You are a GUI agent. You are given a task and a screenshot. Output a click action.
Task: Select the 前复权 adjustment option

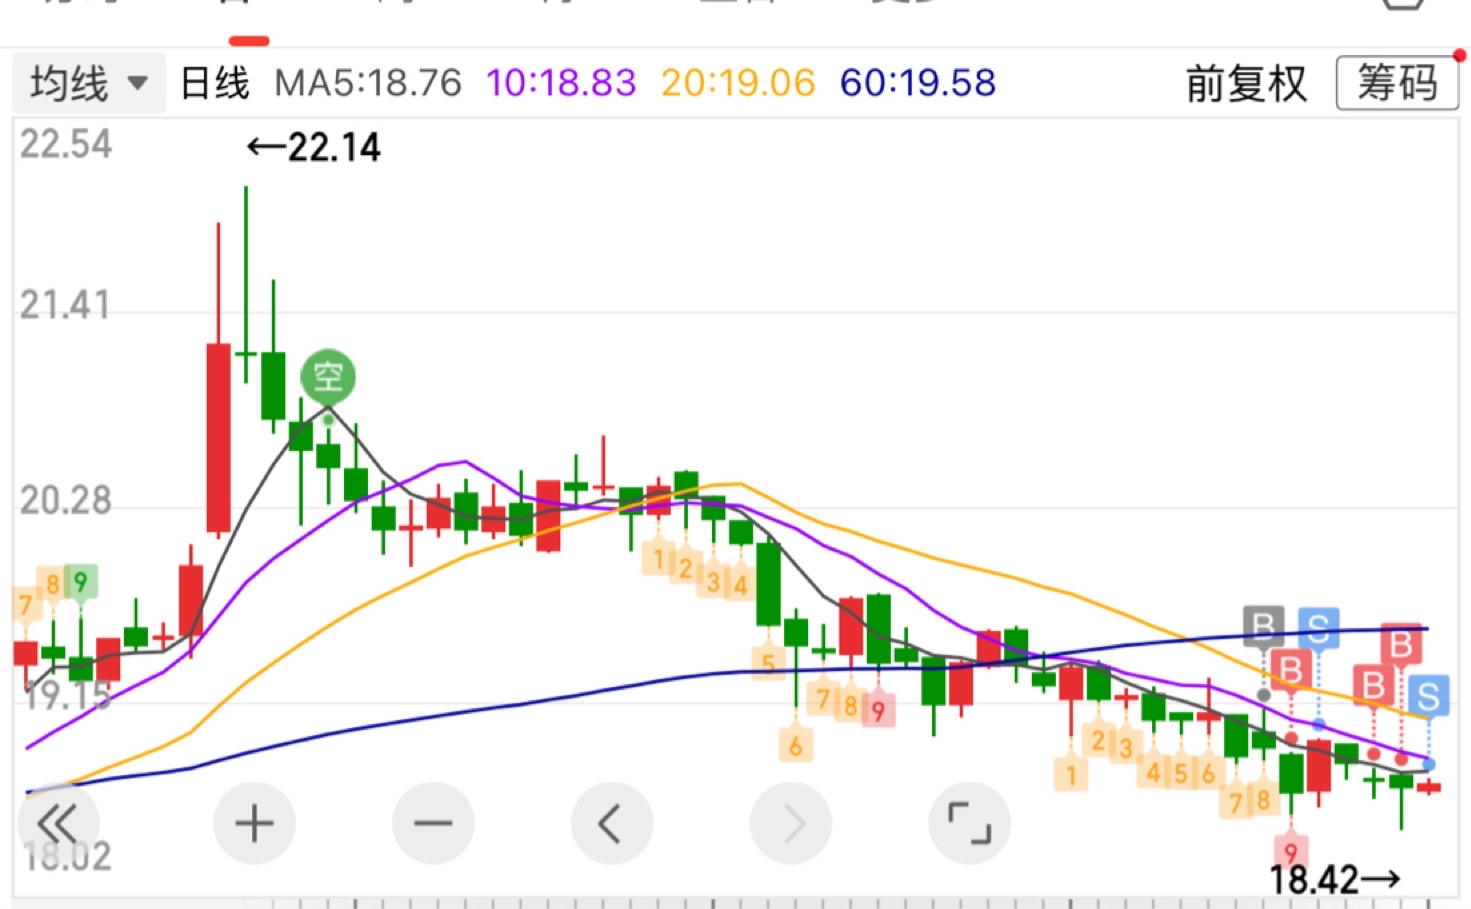[x=1246, y=83]
